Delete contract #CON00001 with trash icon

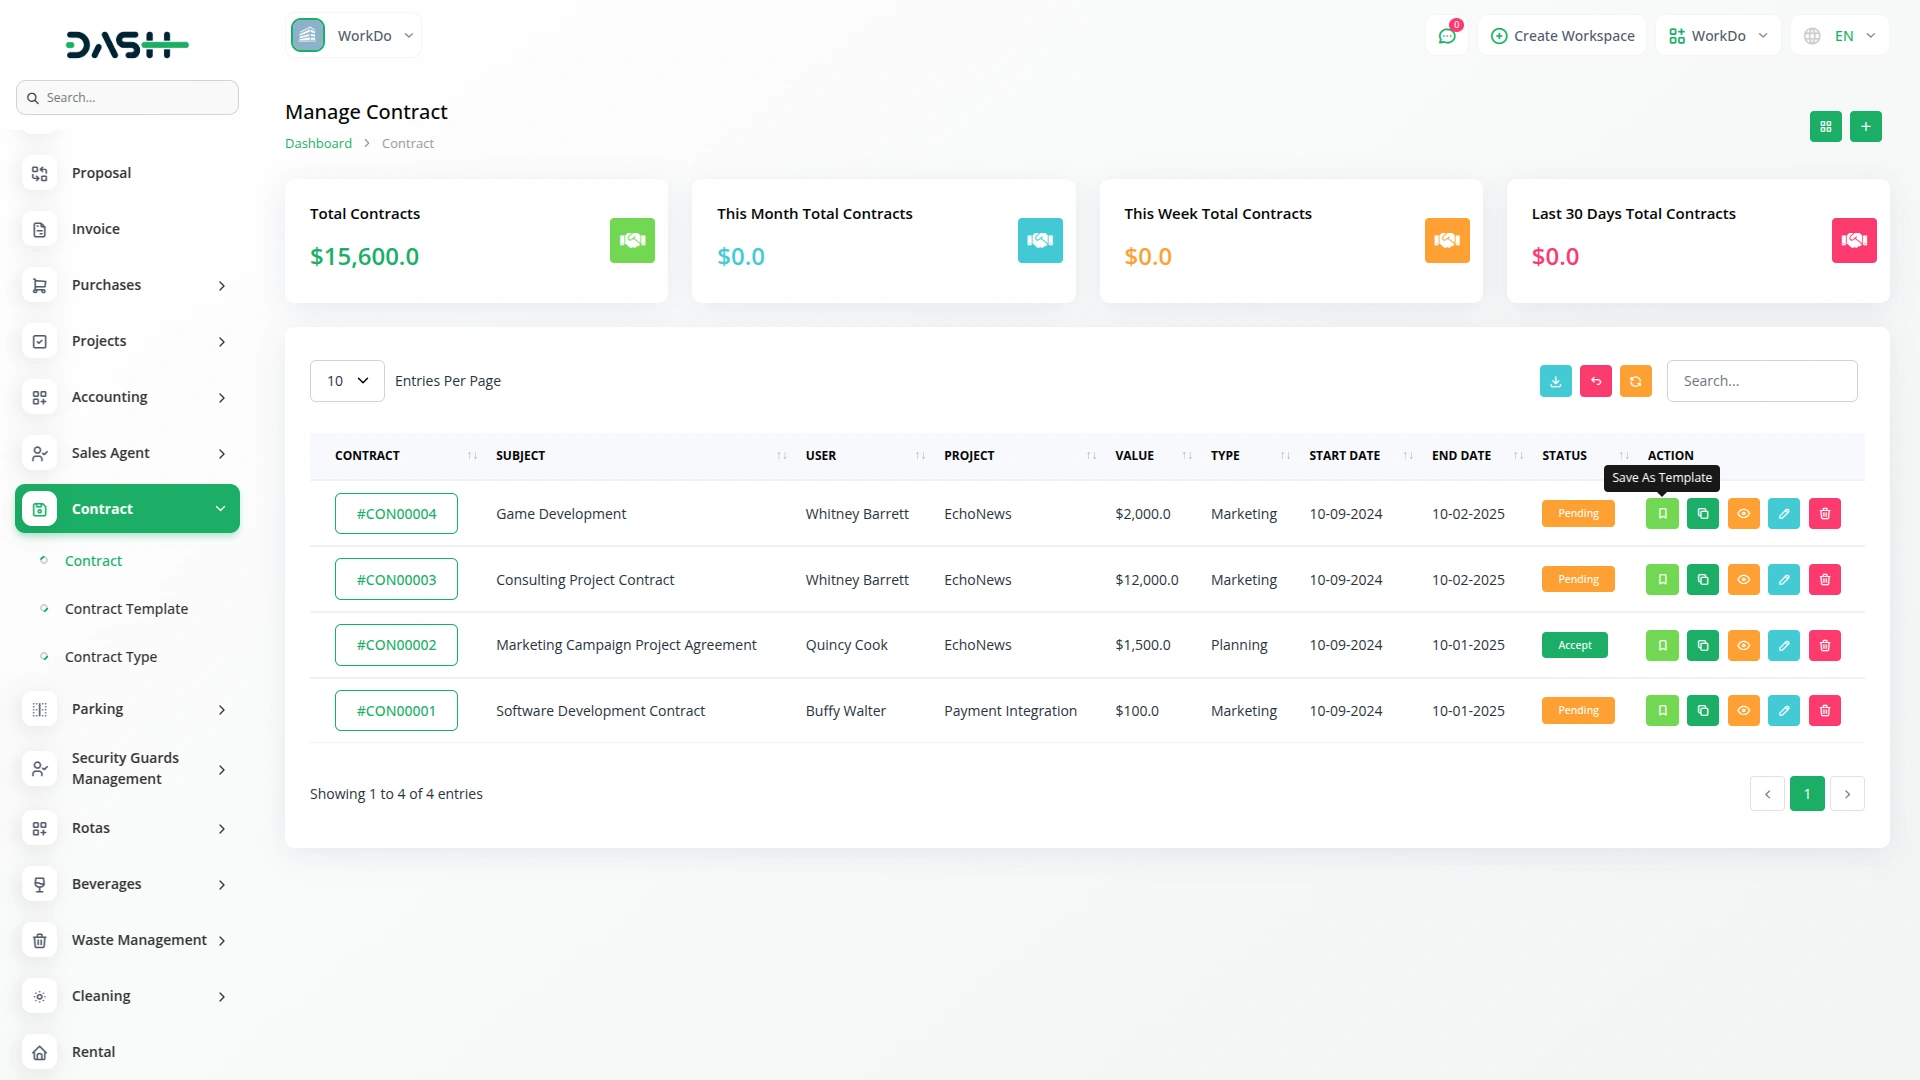[x=1824, y=711]
